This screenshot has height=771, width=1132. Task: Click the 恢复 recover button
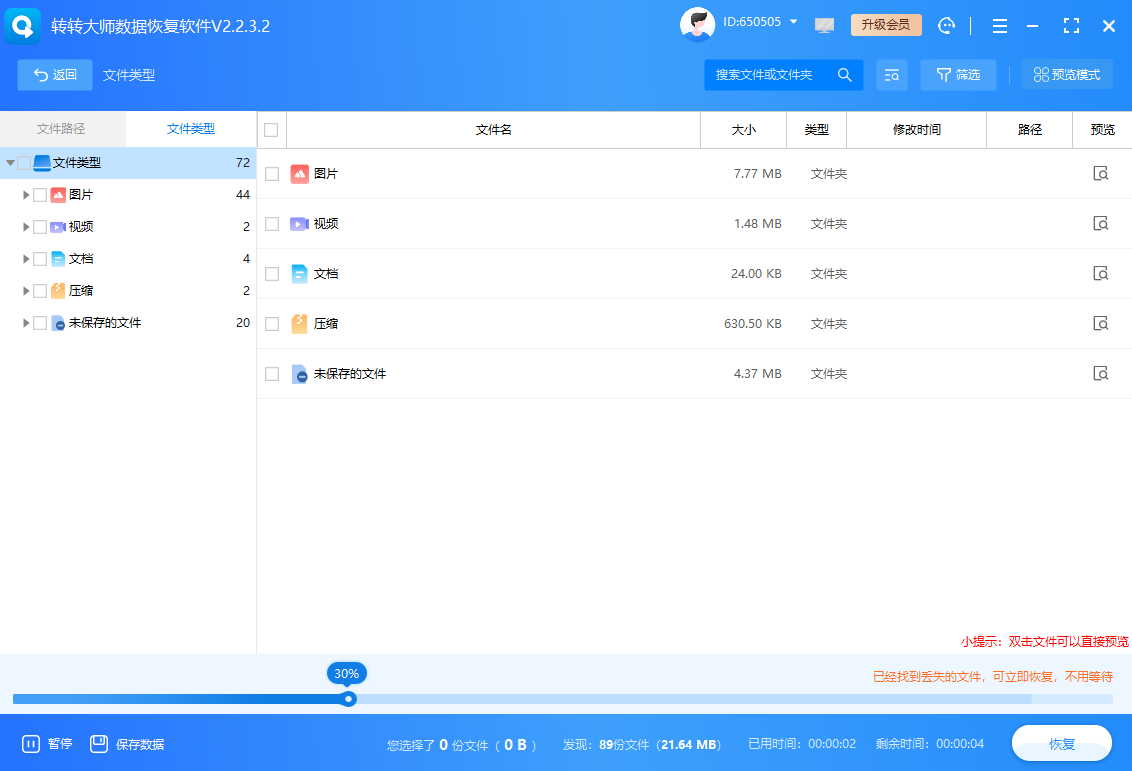(x=1062, y=743)
